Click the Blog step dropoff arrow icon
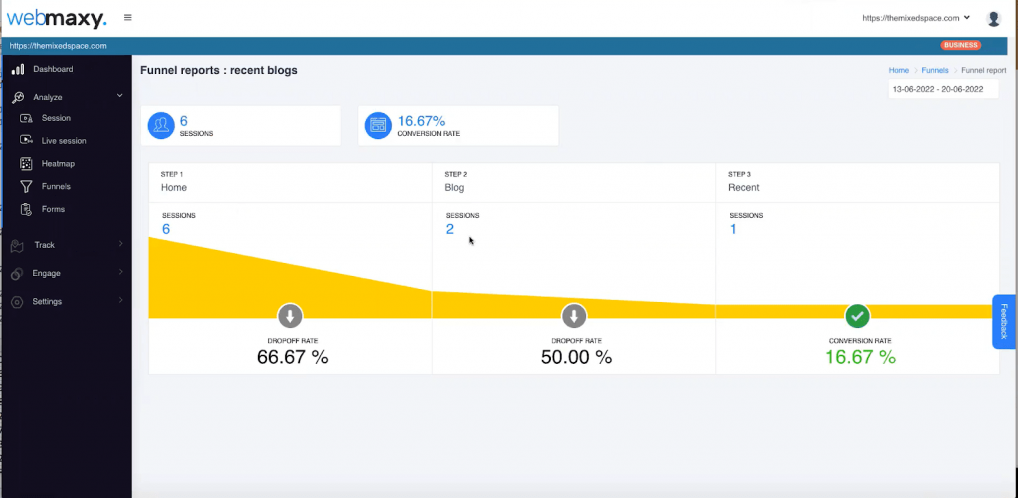Image resolution: width=1018 pixels, height=498 pixels. [573, 317]
